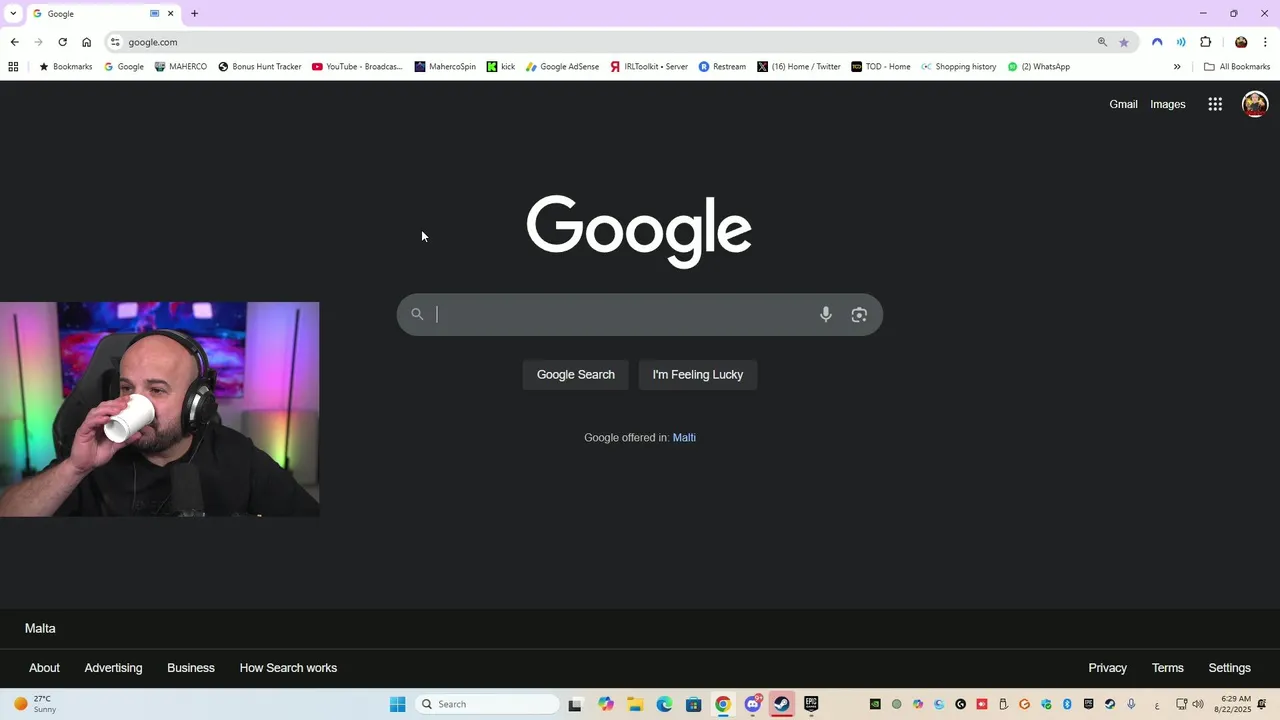Open the WhatsApp bookmark
Screen dimensions: 1280x720
pyautogui.click(x=1039, y=67)
